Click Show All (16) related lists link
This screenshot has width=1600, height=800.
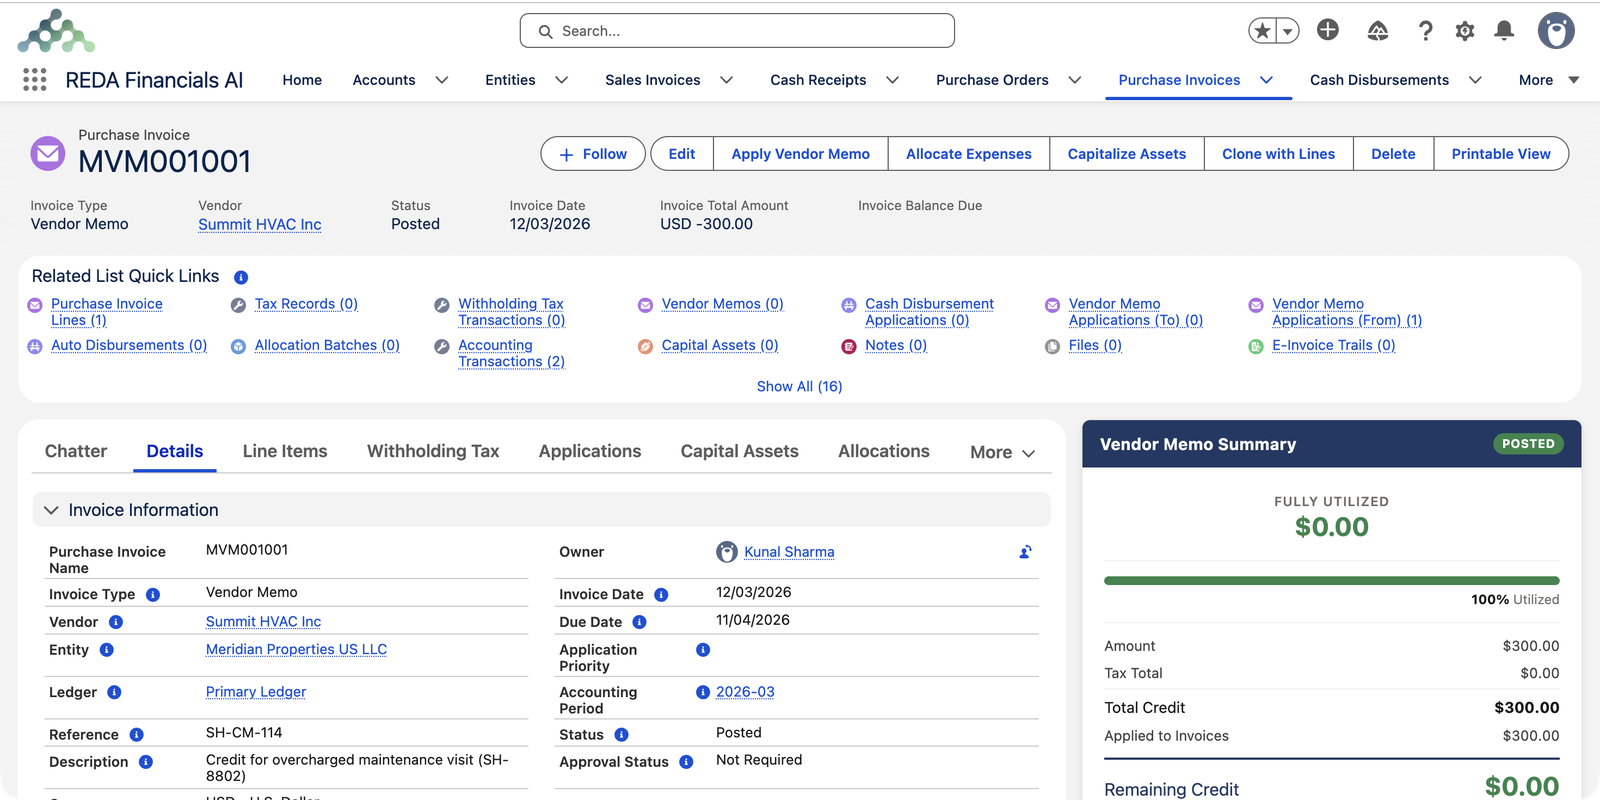click(x=800, y=386)
